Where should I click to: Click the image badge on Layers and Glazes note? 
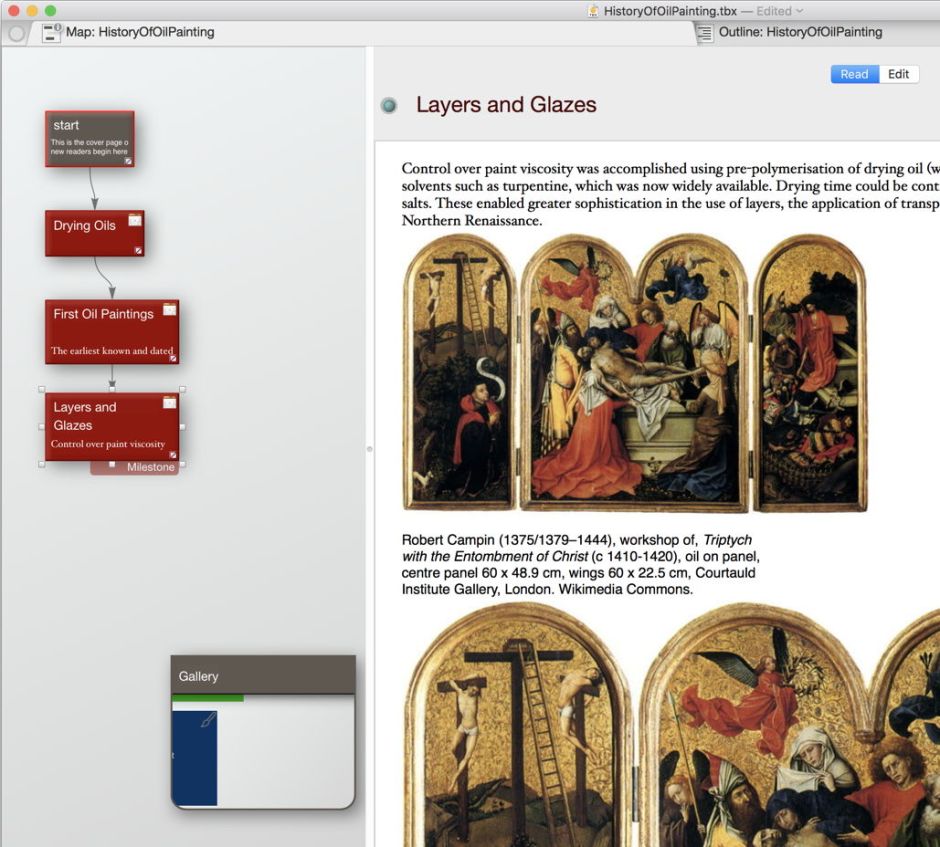169,402
